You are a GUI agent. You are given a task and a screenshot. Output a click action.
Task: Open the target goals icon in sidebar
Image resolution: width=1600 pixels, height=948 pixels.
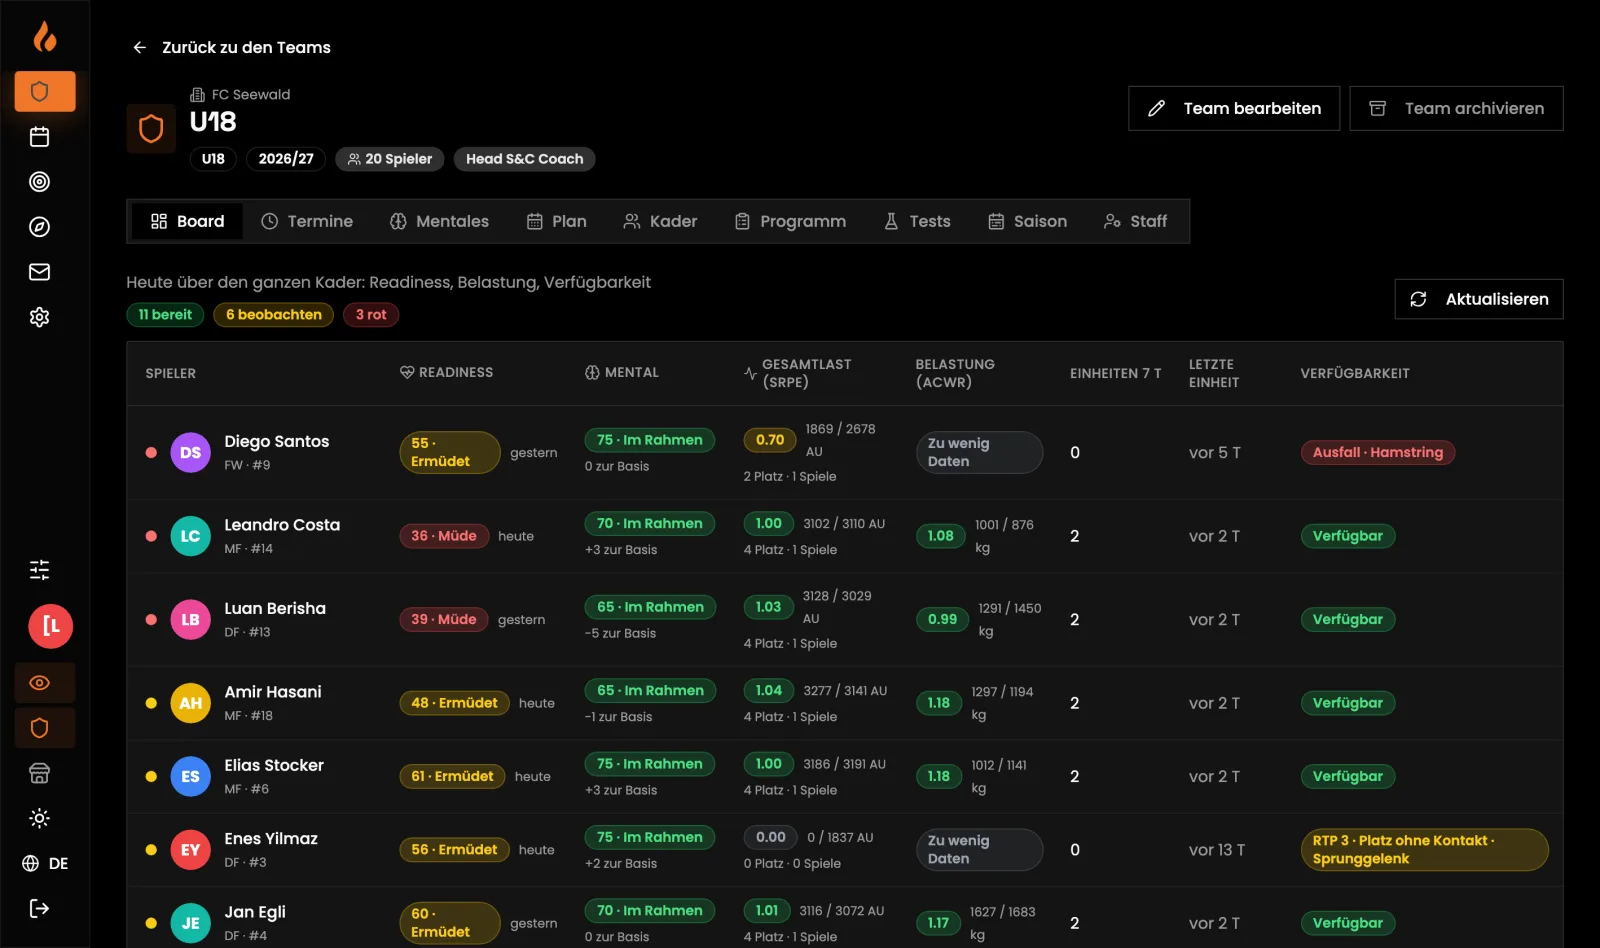click(40, 182)
